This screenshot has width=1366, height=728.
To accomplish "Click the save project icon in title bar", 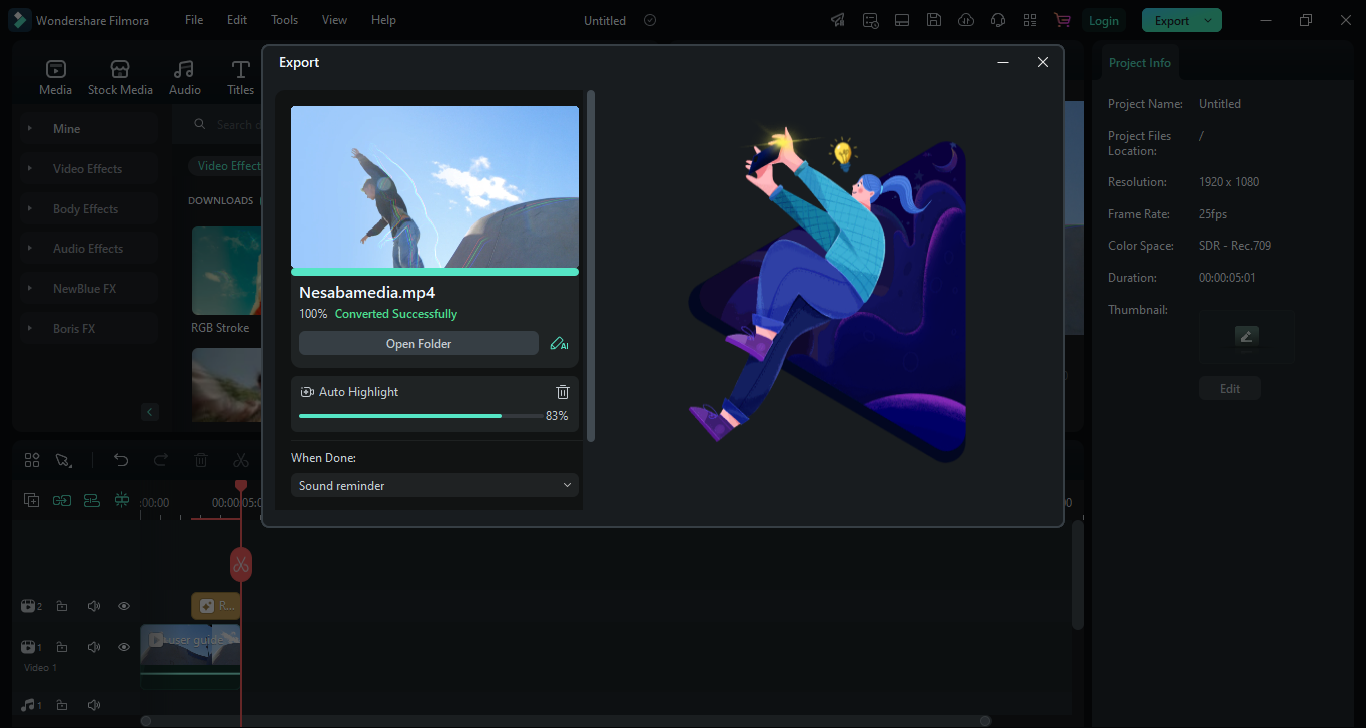I will tap(933, 20).
